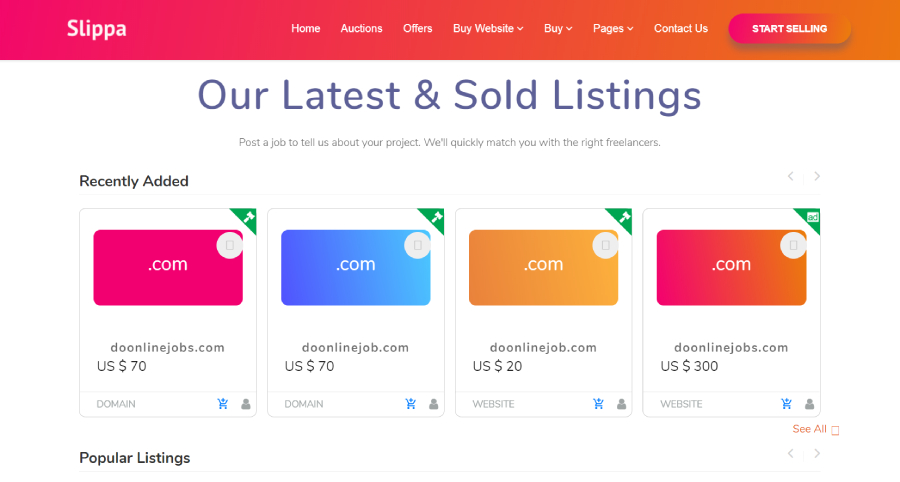Click the Slippa logo
The width and height of the screenshot is (900, 482).
pyautogui.click(x=96, y=28)
